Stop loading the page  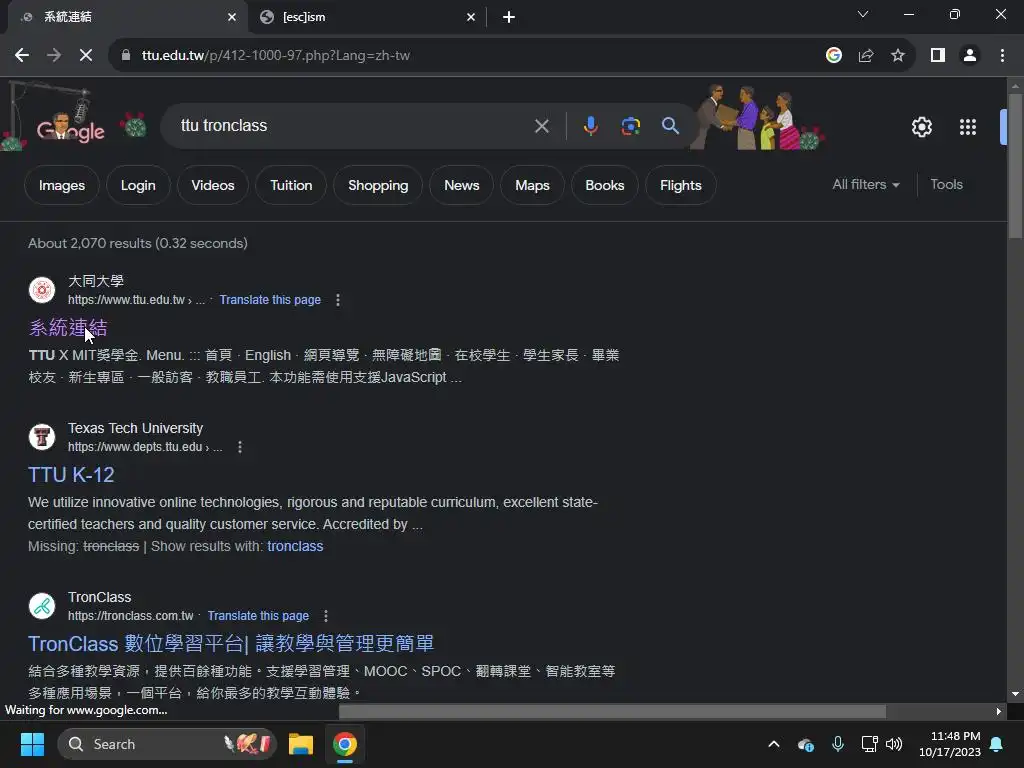[86, 56]
